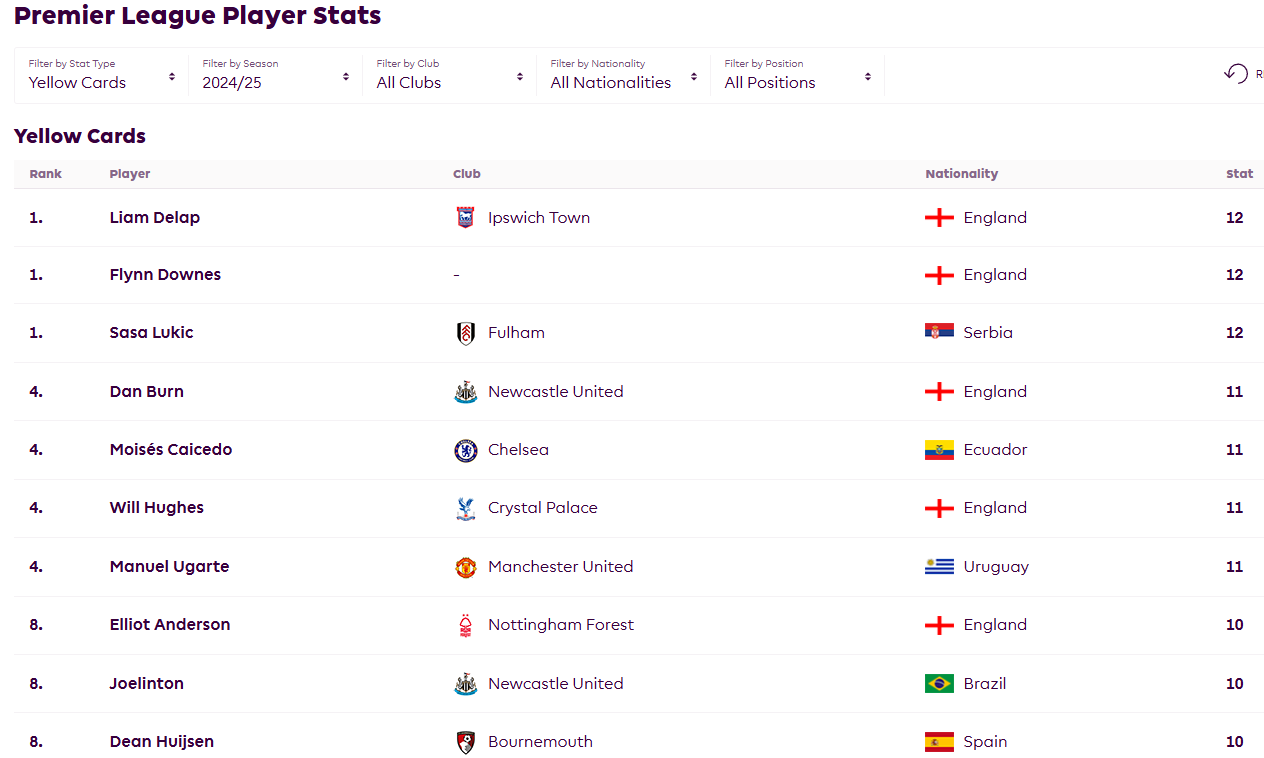This screenshot has width=1264, height=758.
Task: Click the Newcastle United link for Dan Burn
Action: (556, 392)
